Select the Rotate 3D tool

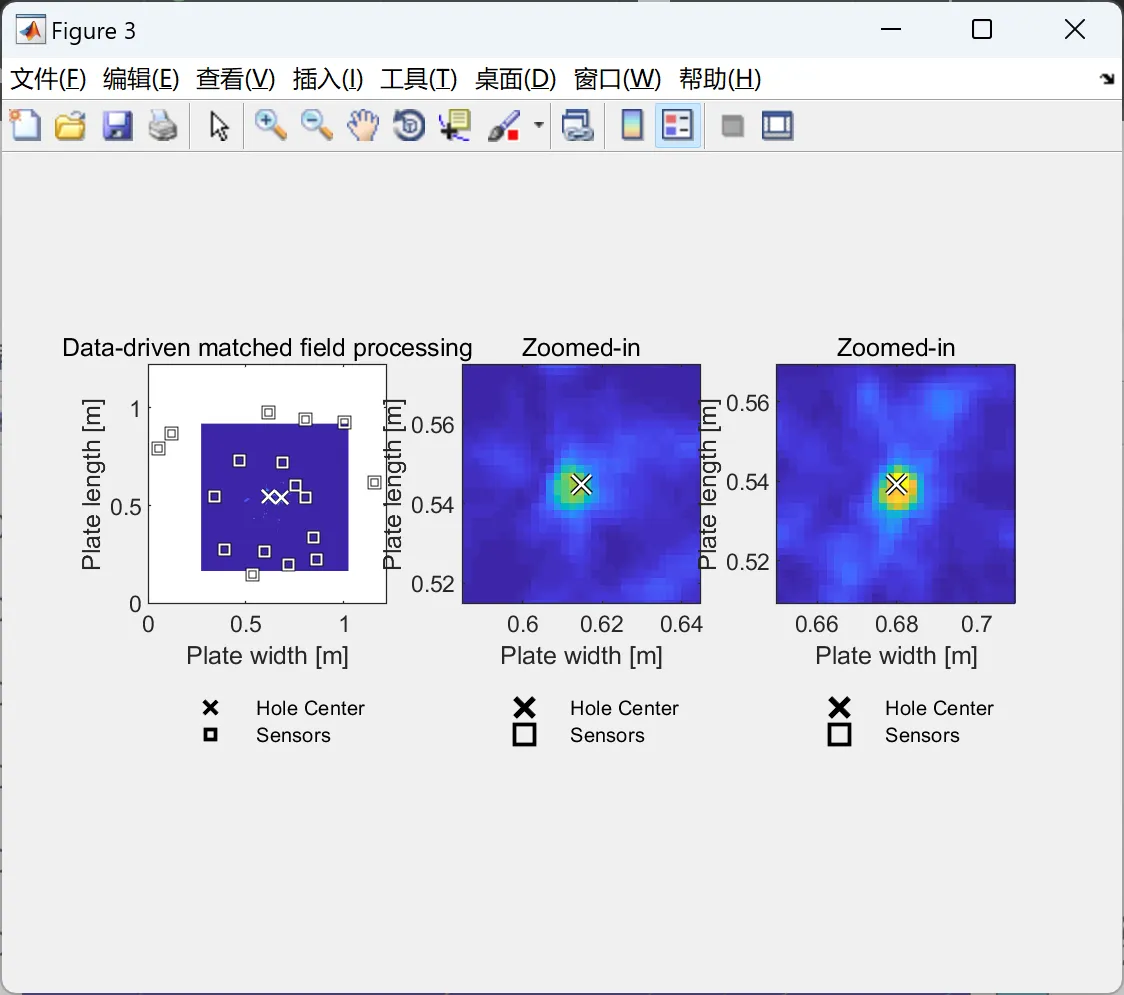click(x=409, y=126)
